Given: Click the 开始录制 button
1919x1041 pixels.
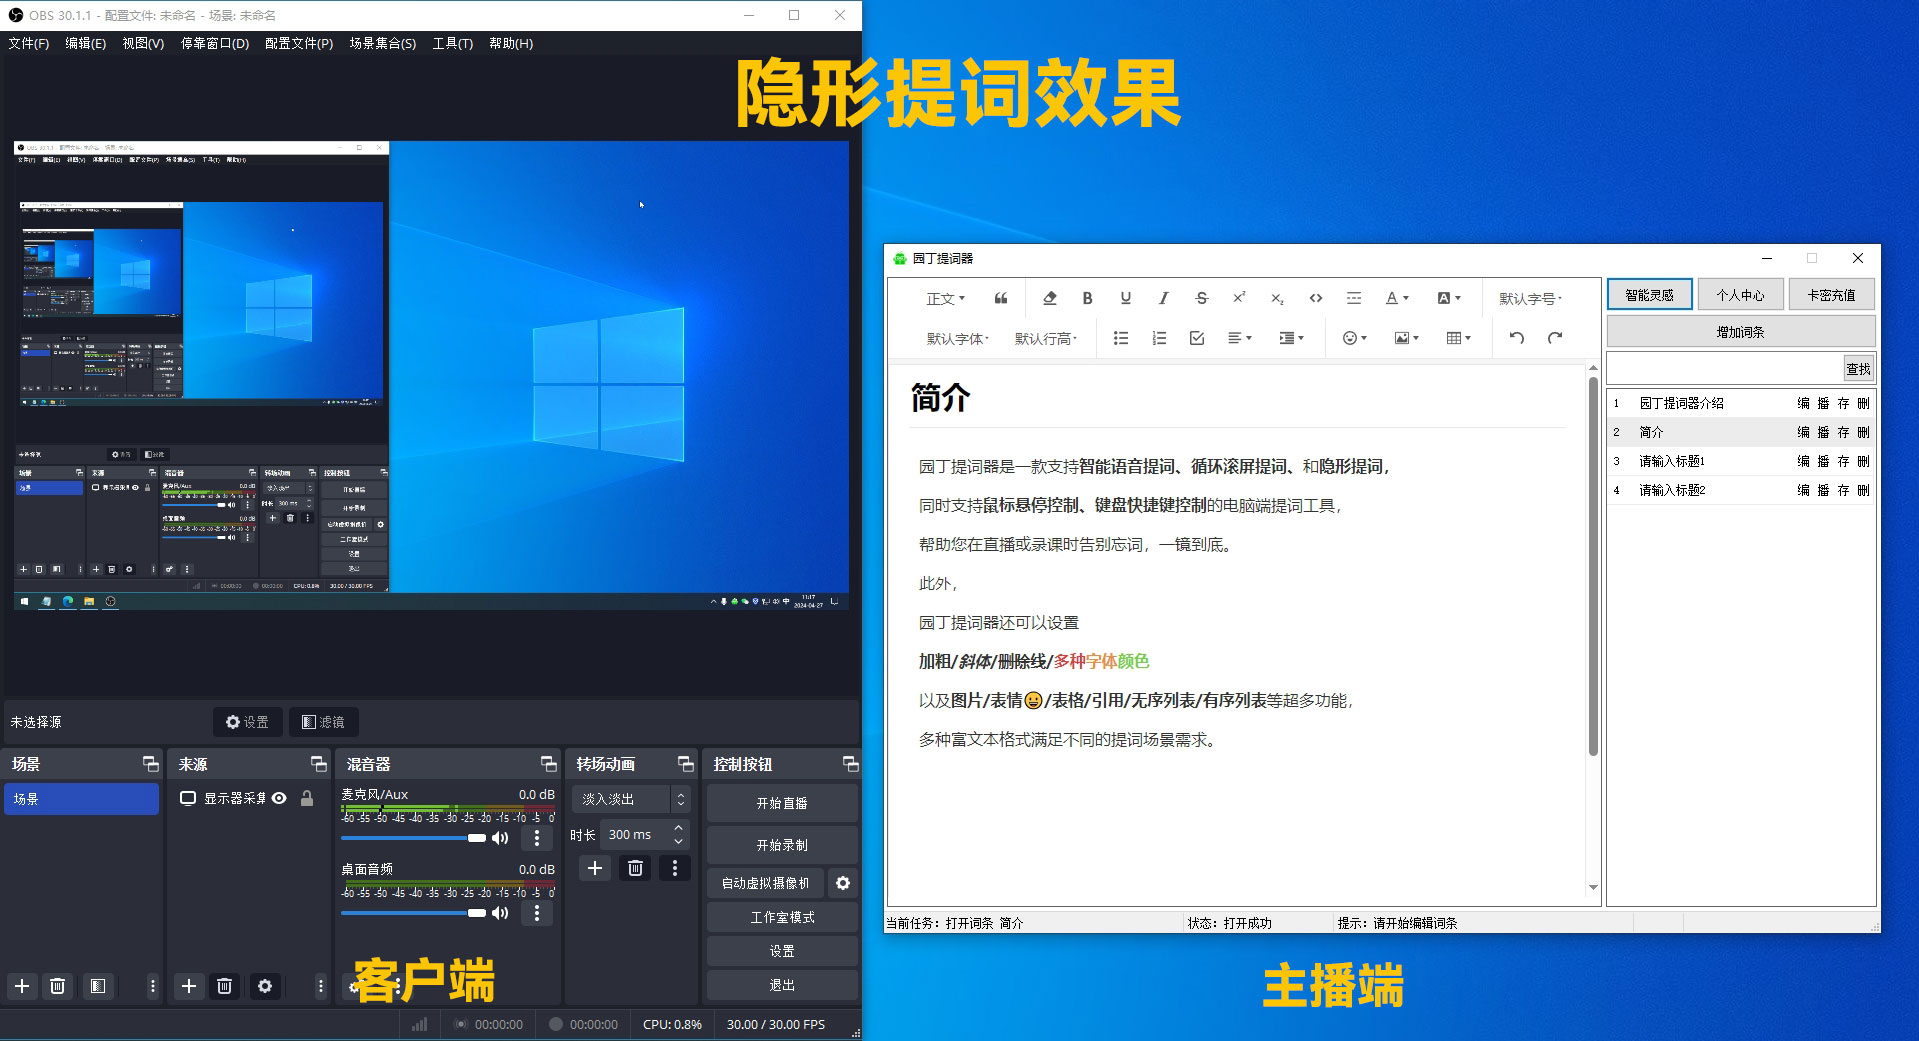Looking at the screenshot, I should [782, 845].
